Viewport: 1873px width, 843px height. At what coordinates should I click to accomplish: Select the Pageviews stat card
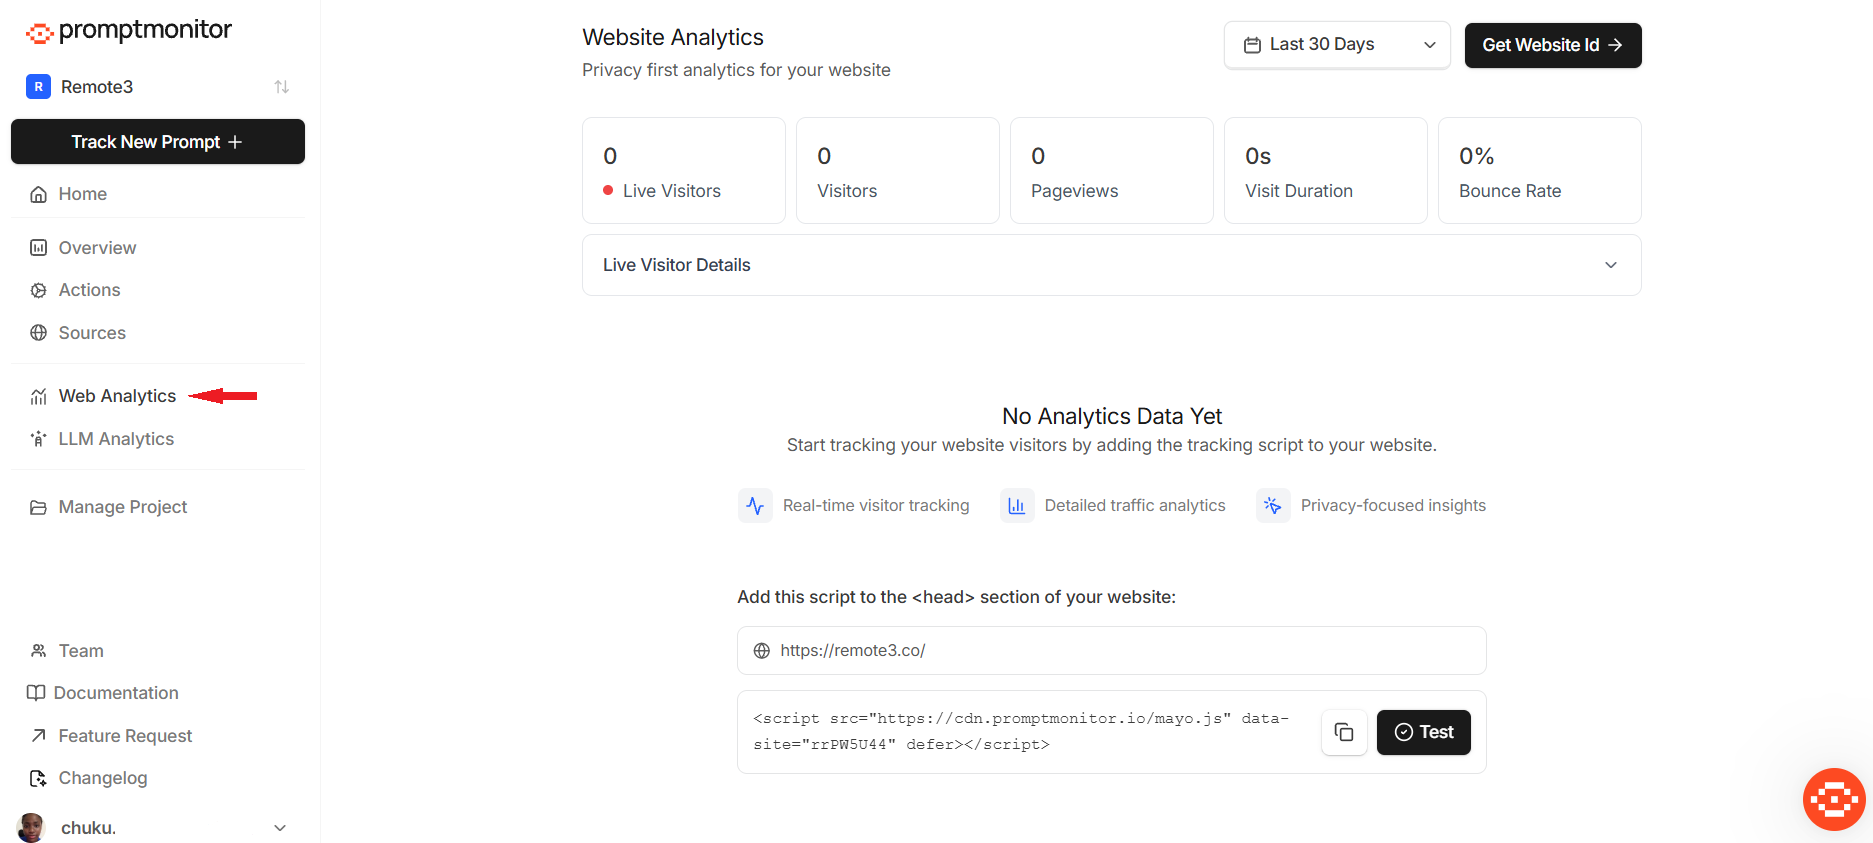(1112, 171)
